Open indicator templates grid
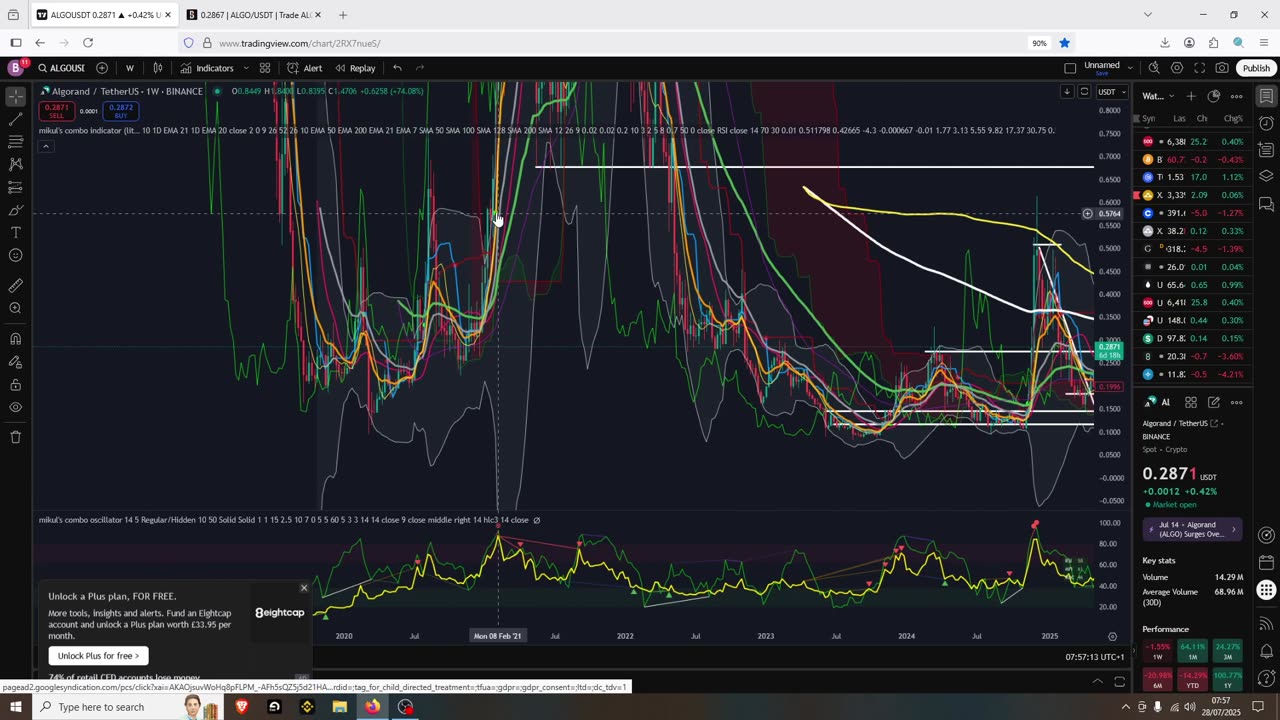The image size is (1280, 720). (x=265, y=68)
